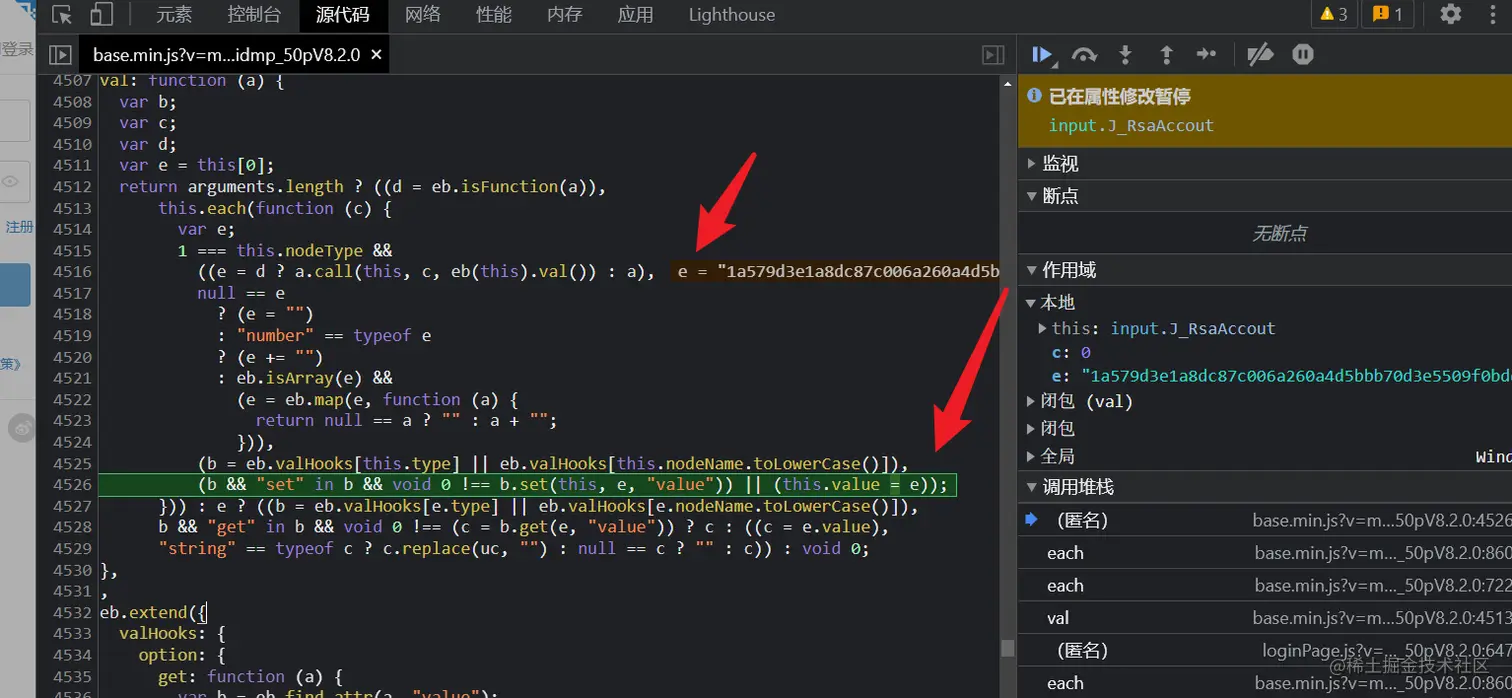
Task: Step out of current function
Action: (1166, 55)
